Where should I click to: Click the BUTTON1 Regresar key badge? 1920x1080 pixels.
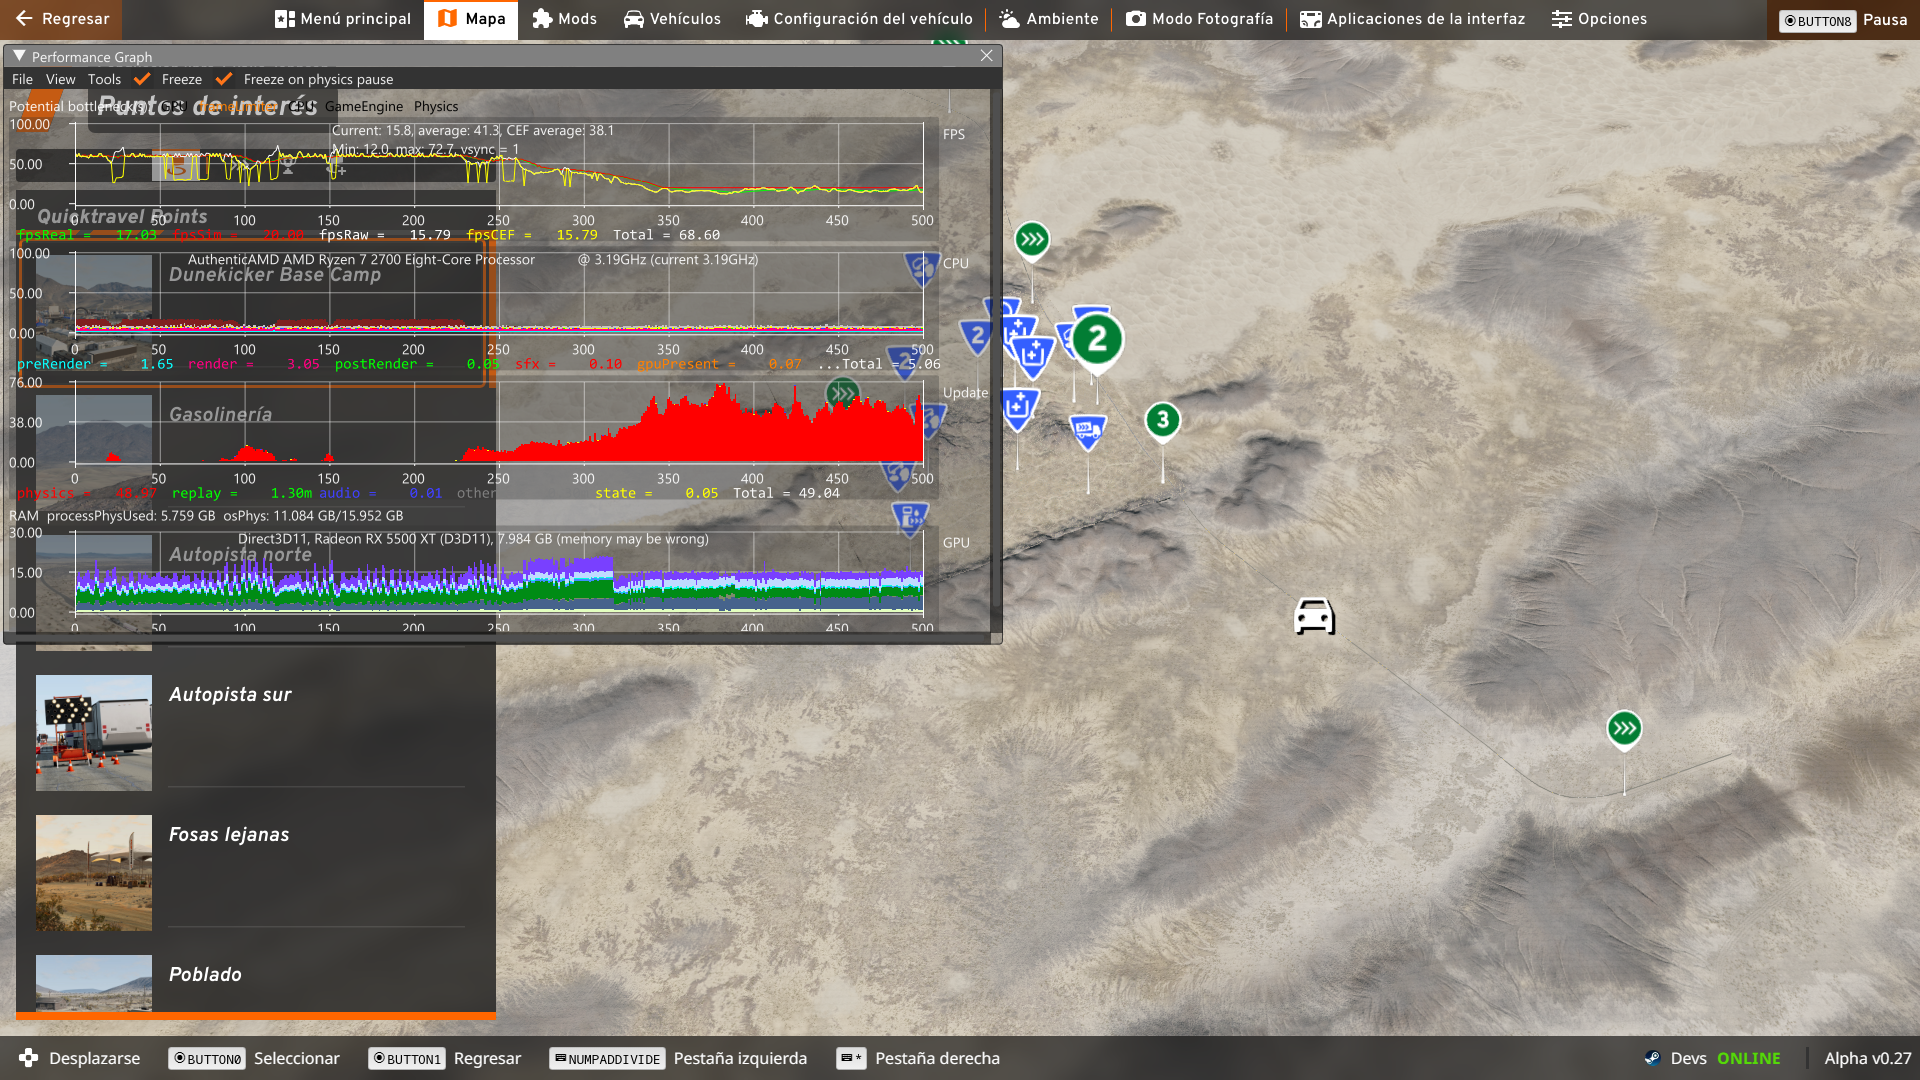pyautogui.click(x=407, y=1059)
